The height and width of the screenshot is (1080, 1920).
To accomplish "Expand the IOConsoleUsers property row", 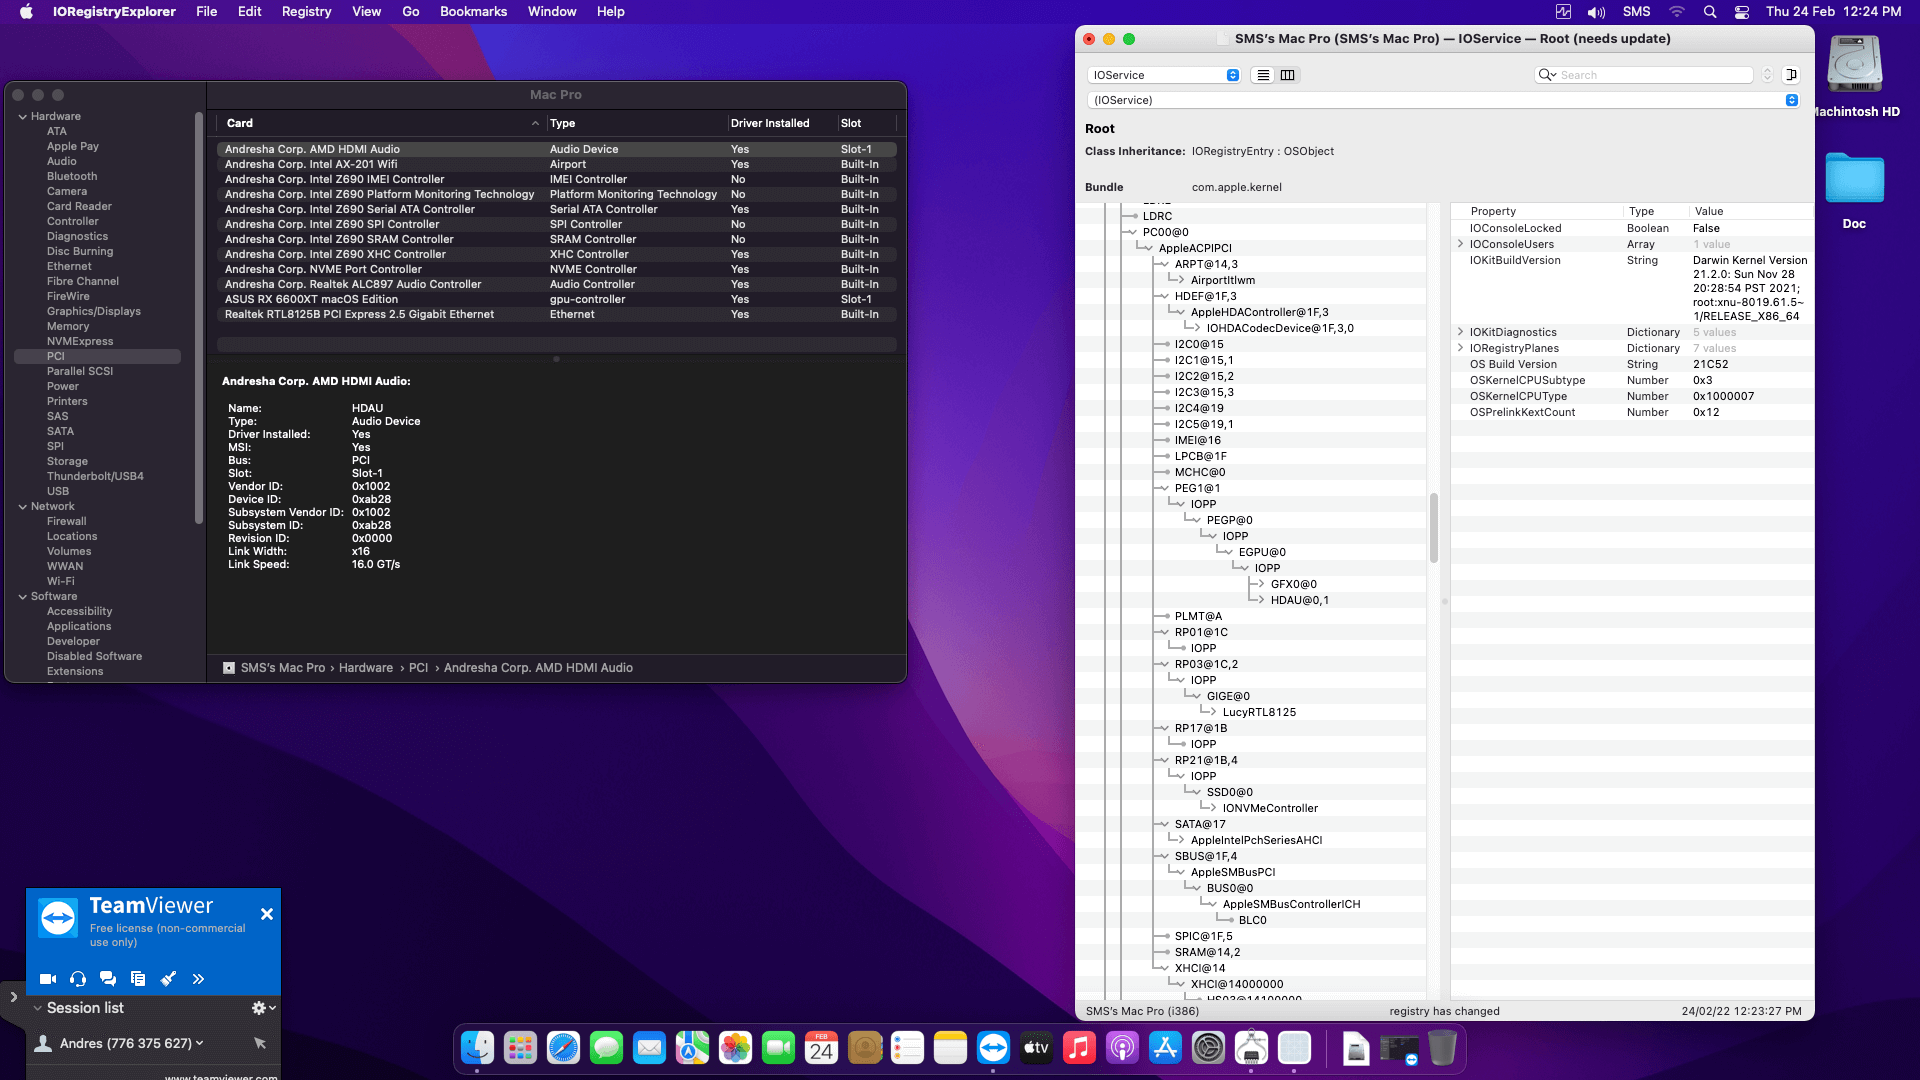I will 1460,244.
